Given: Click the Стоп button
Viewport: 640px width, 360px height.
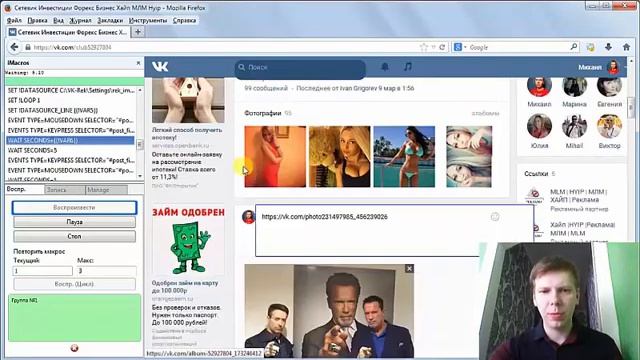Looking at the screenshot, I should point(74,236).
